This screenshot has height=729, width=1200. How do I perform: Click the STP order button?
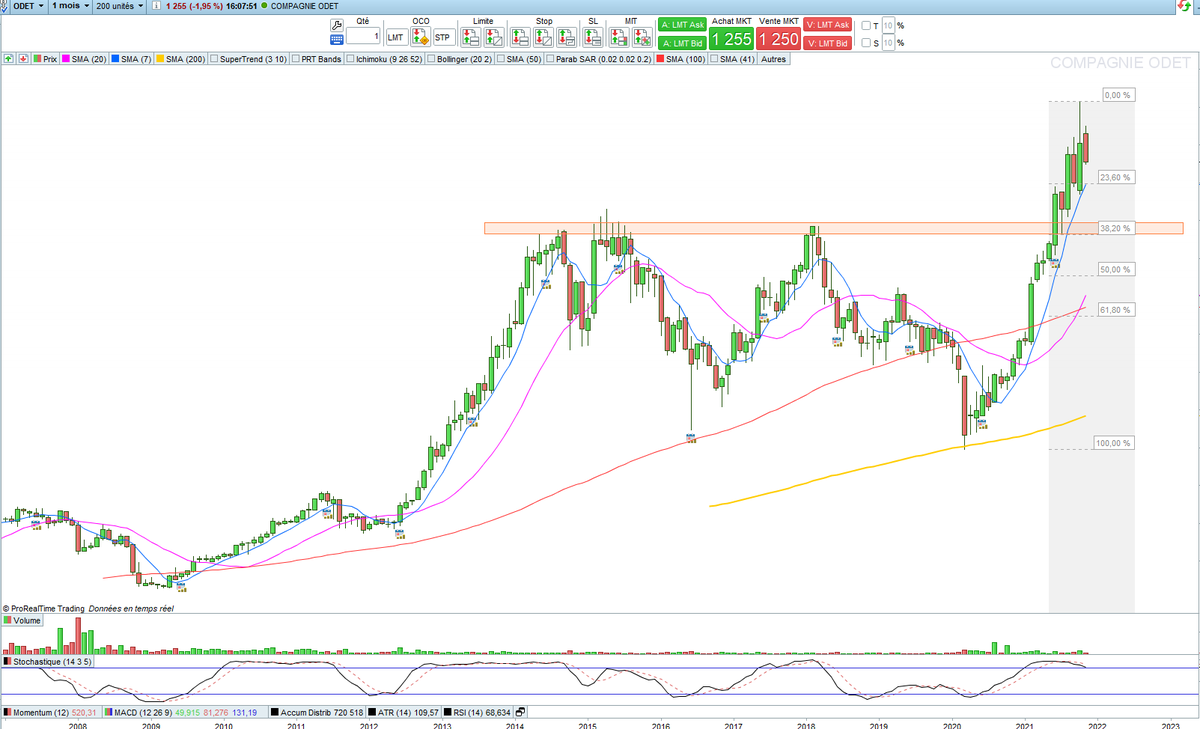point(443,38)
